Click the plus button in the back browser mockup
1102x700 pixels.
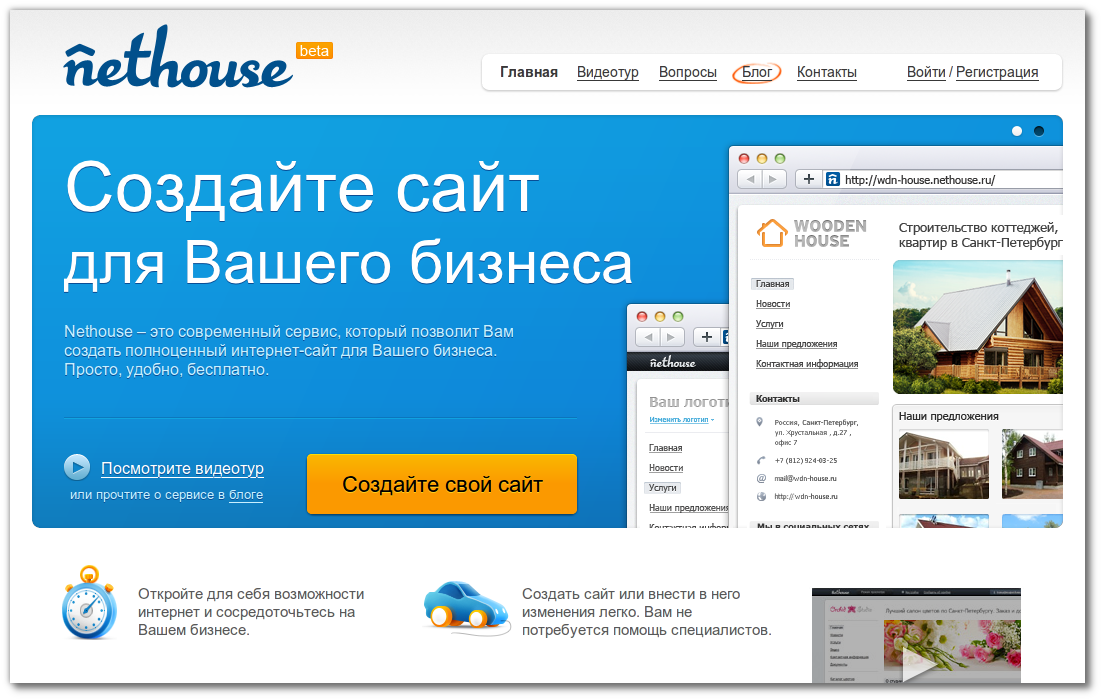(706, 337)
